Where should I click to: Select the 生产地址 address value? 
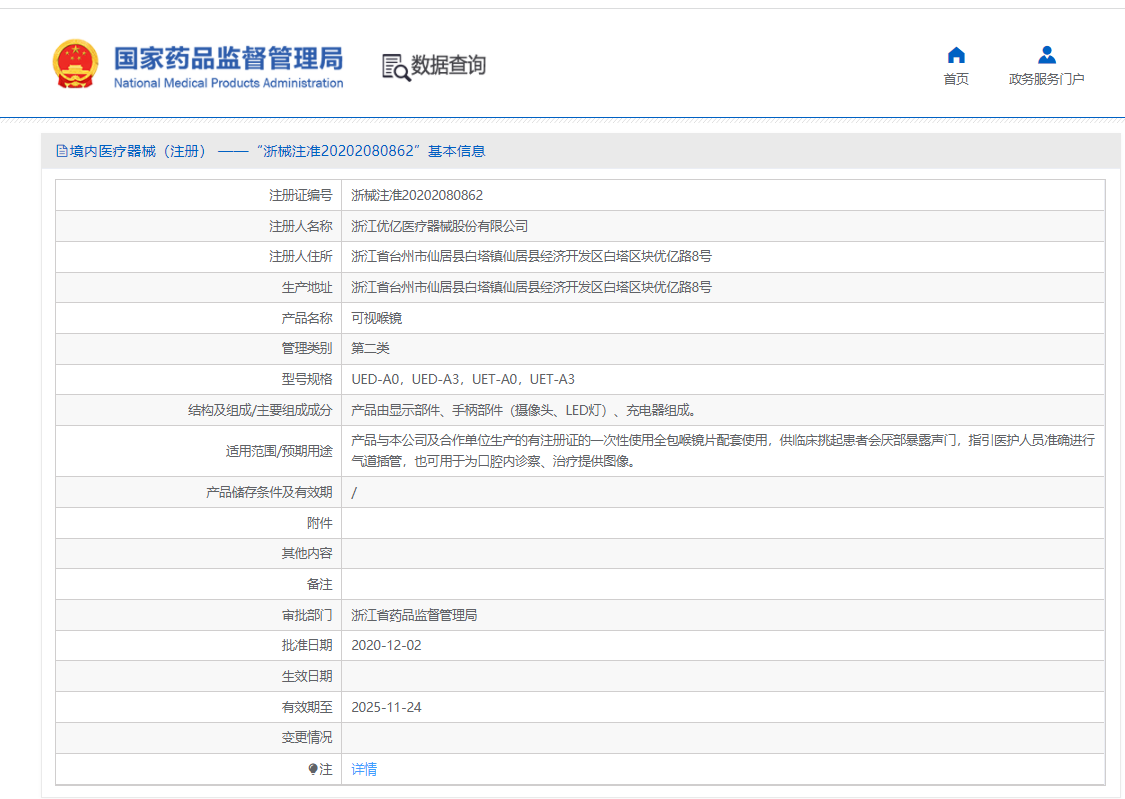coord(531,287)
